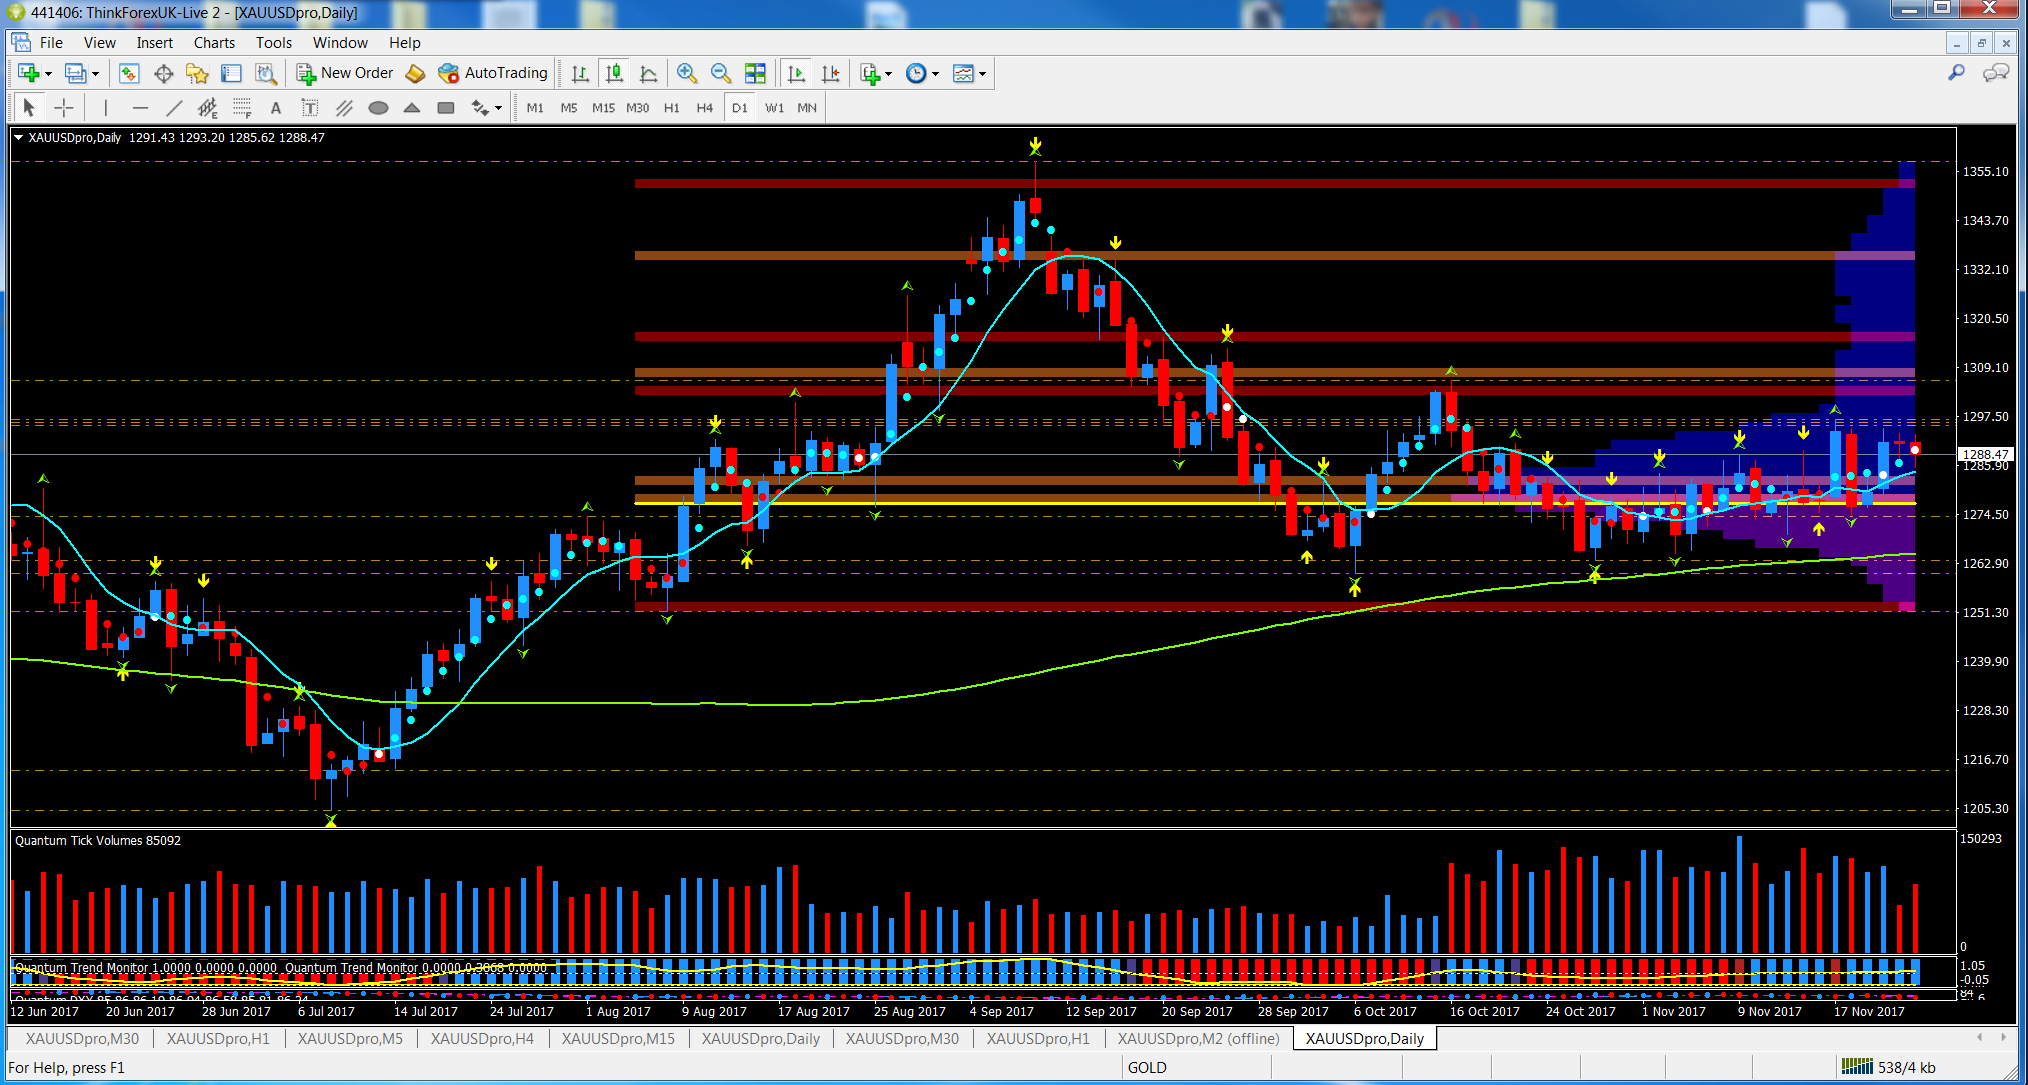Select the Equidistant Channel tool
The width and height of the screenshot is (2028, 1085).
tap(208, 107)
